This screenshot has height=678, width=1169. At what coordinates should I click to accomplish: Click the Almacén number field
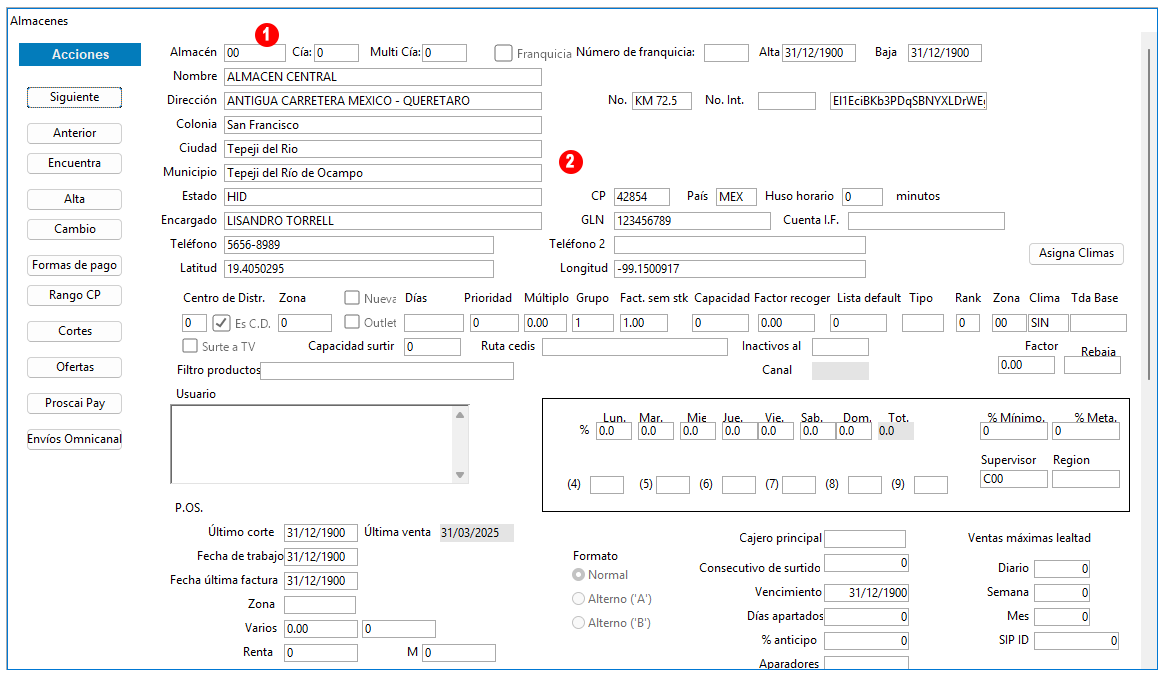[255, 53]
